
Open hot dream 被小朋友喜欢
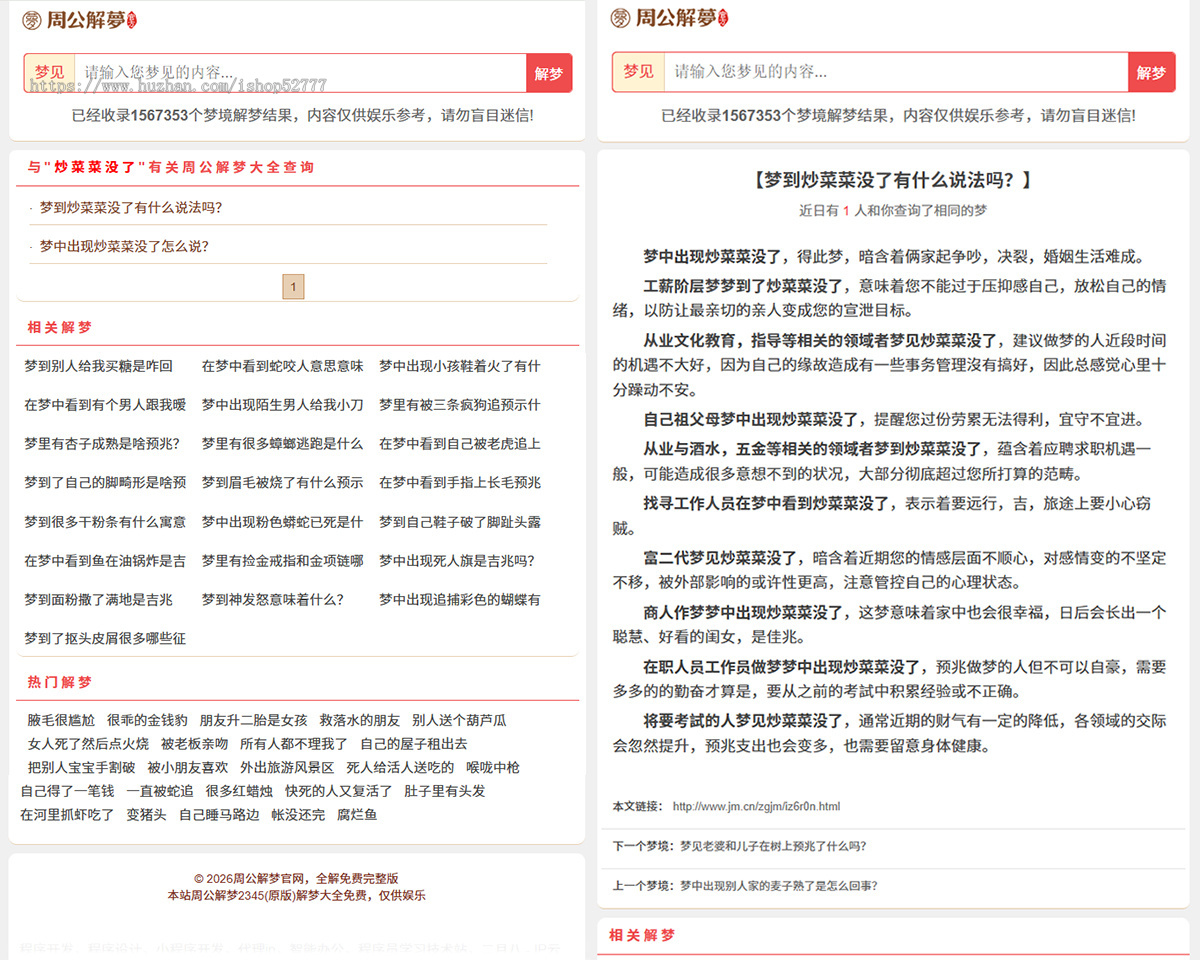(x=188, y=768)
